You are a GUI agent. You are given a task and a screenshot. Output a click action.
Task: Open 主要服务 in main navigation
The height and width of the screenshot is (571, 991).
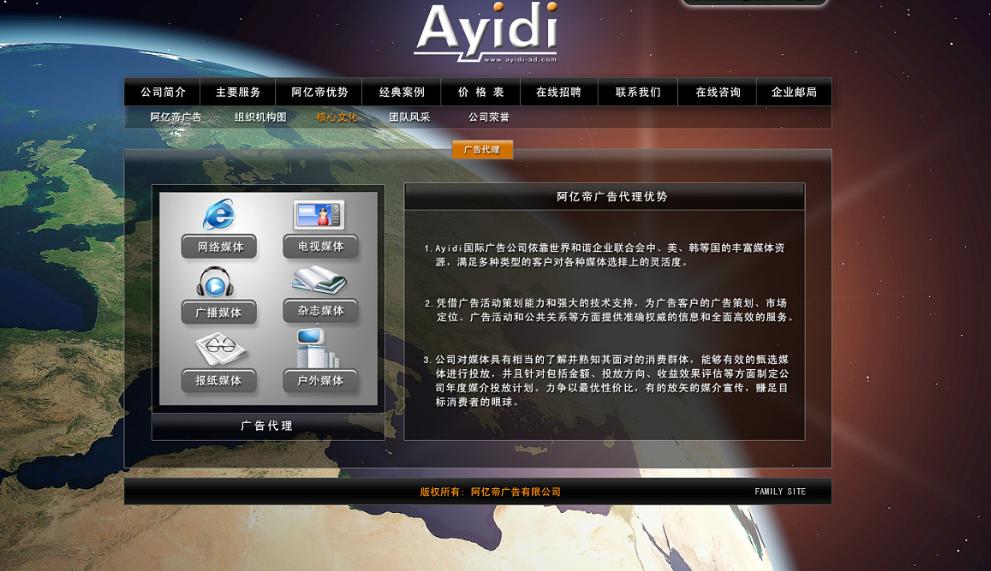[x=238, y=92]
